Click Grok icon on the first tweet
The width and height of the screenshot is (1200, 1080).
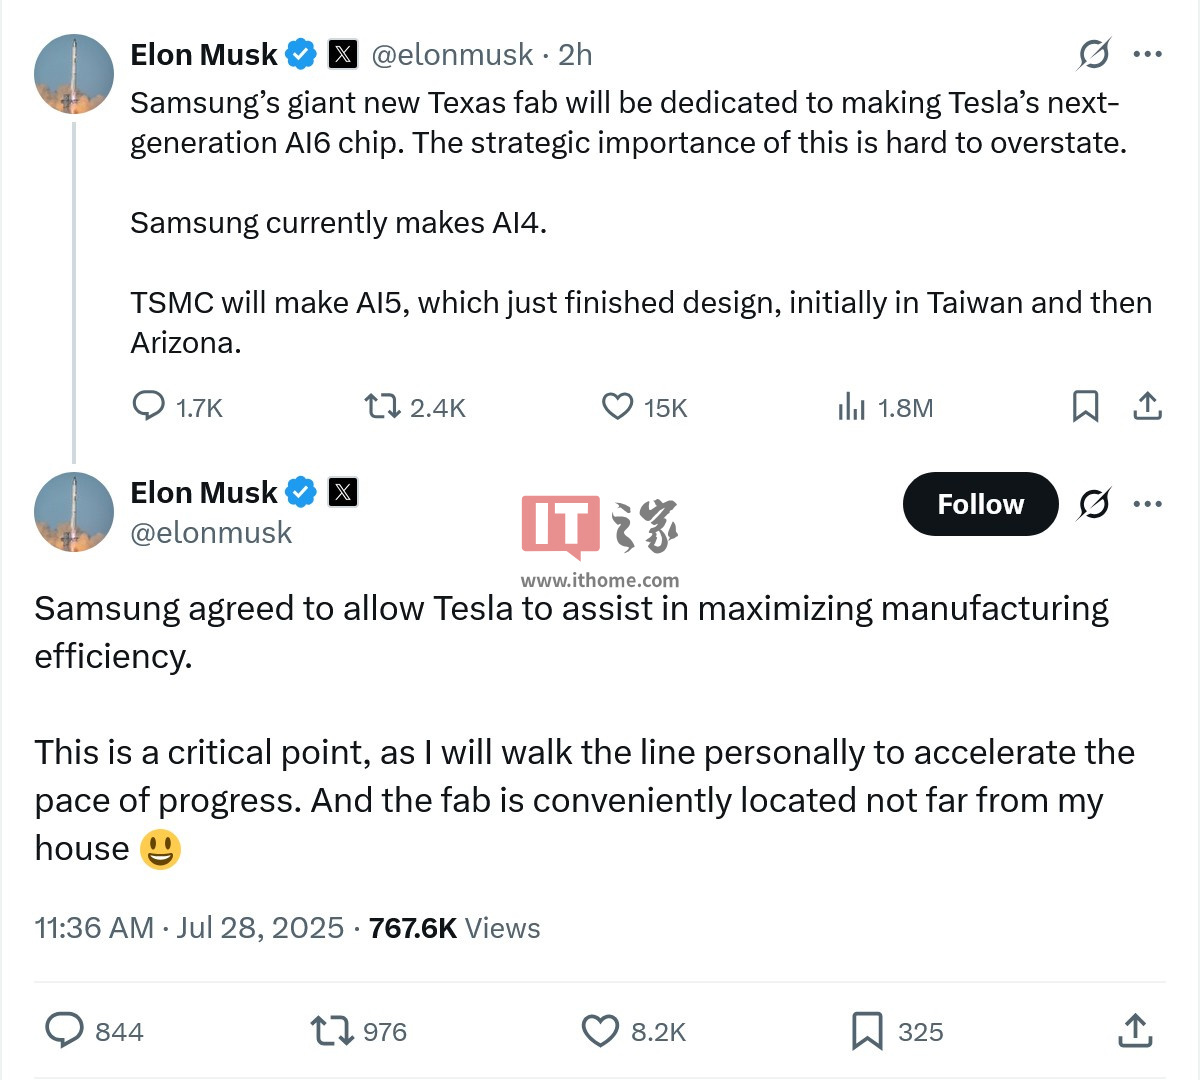(x=1094, y=54)
